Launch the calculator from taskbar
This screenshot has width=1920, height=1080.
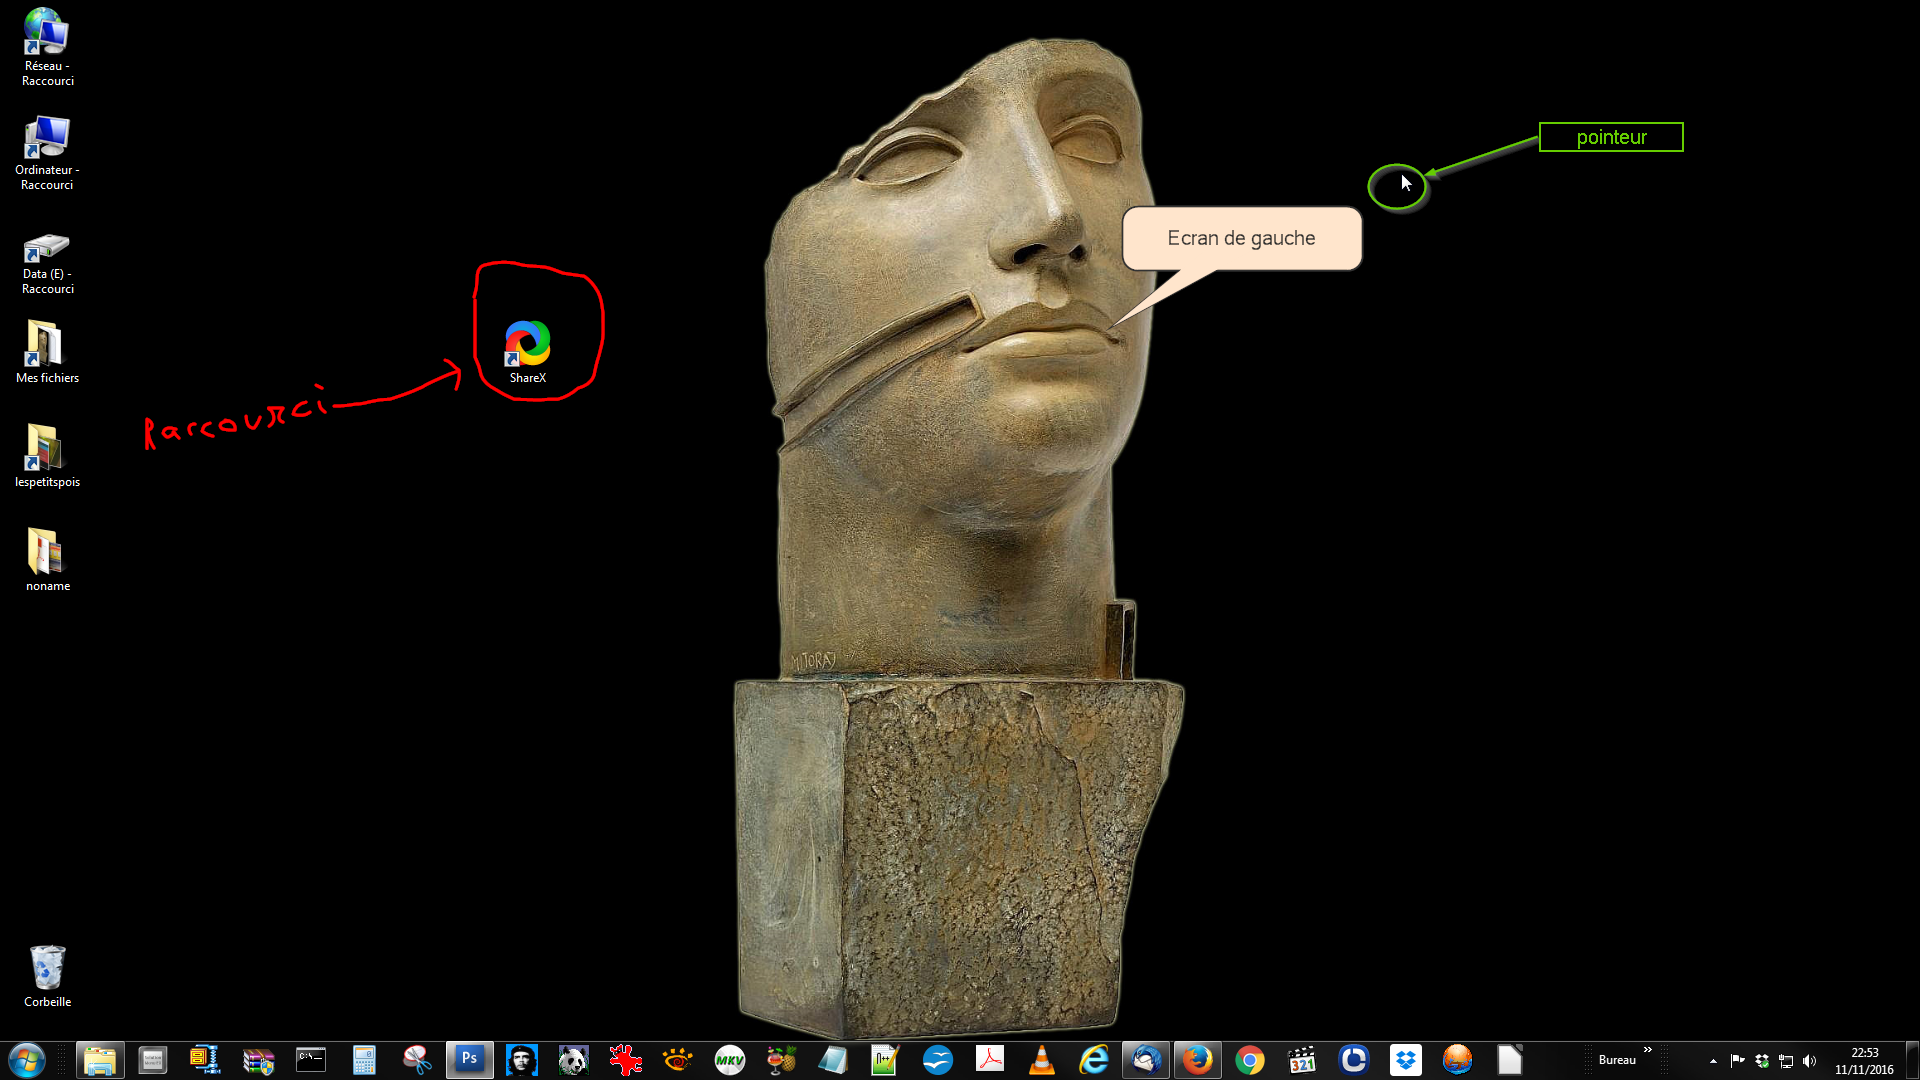pos(364,1059)
